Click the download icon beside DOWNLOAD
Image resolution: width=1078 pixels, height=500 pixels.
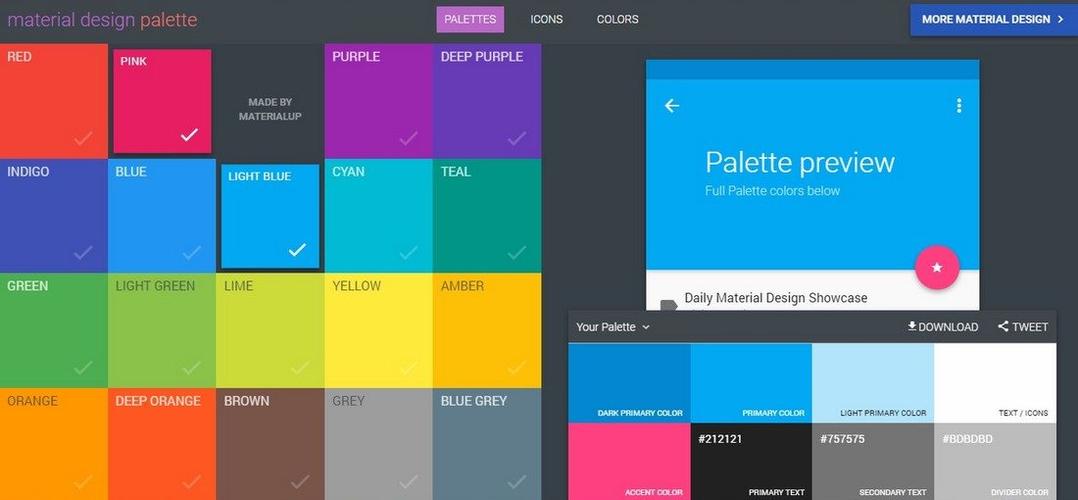click(912, 326)
